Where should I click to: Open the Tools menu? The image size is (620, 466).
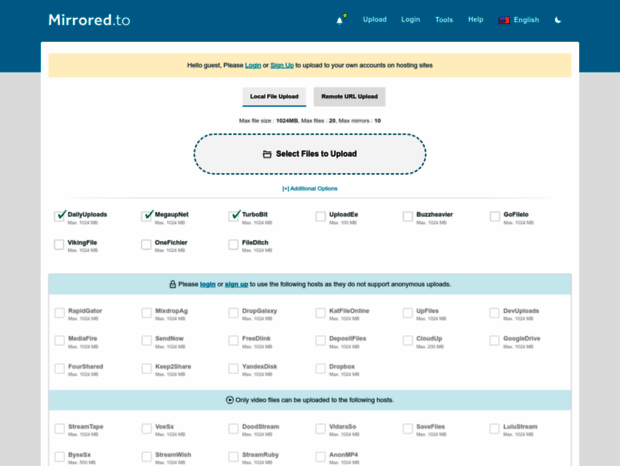(444, 20)
